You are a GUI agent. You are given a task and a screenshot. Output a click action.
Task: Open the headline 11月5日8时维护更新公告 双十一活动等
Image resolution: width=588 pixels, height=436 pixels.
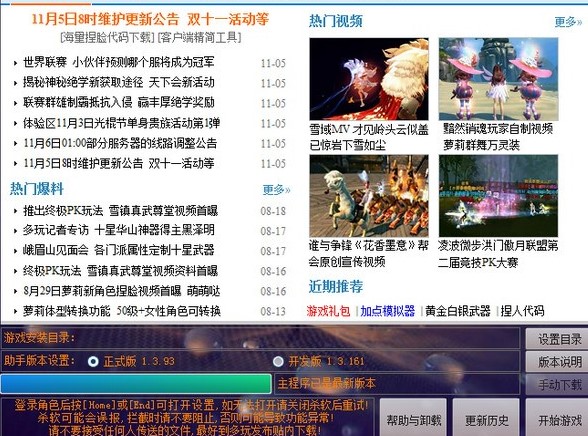[150, 19]
